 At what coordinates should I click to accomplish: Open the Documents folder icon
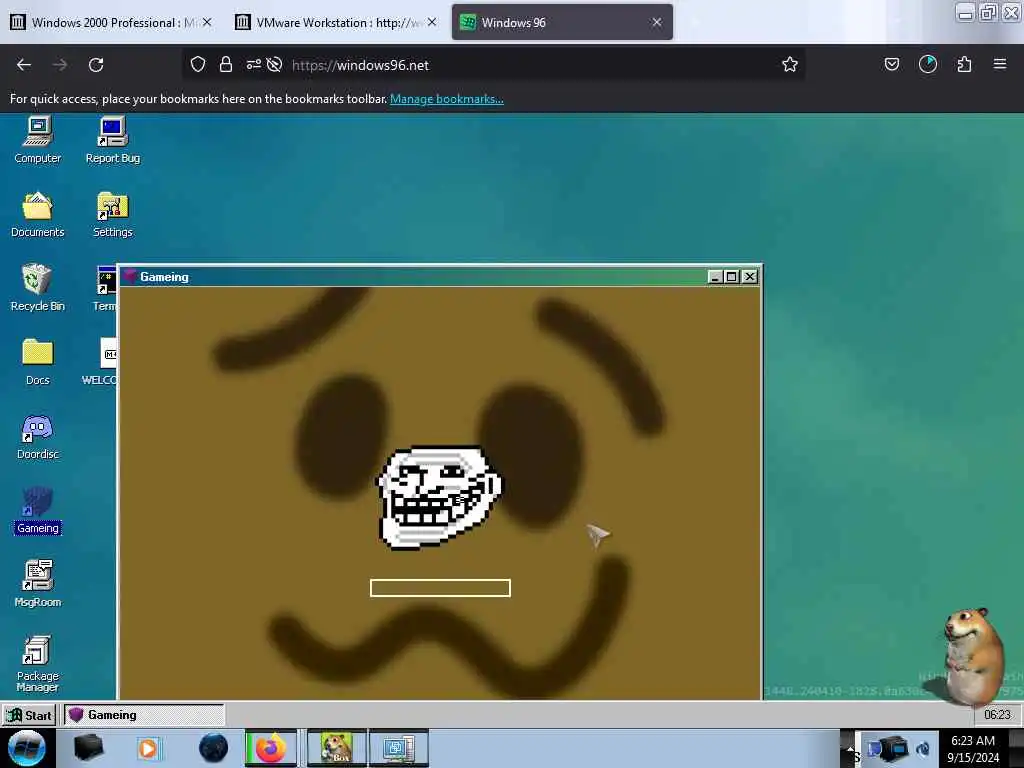tap(37, 214)
